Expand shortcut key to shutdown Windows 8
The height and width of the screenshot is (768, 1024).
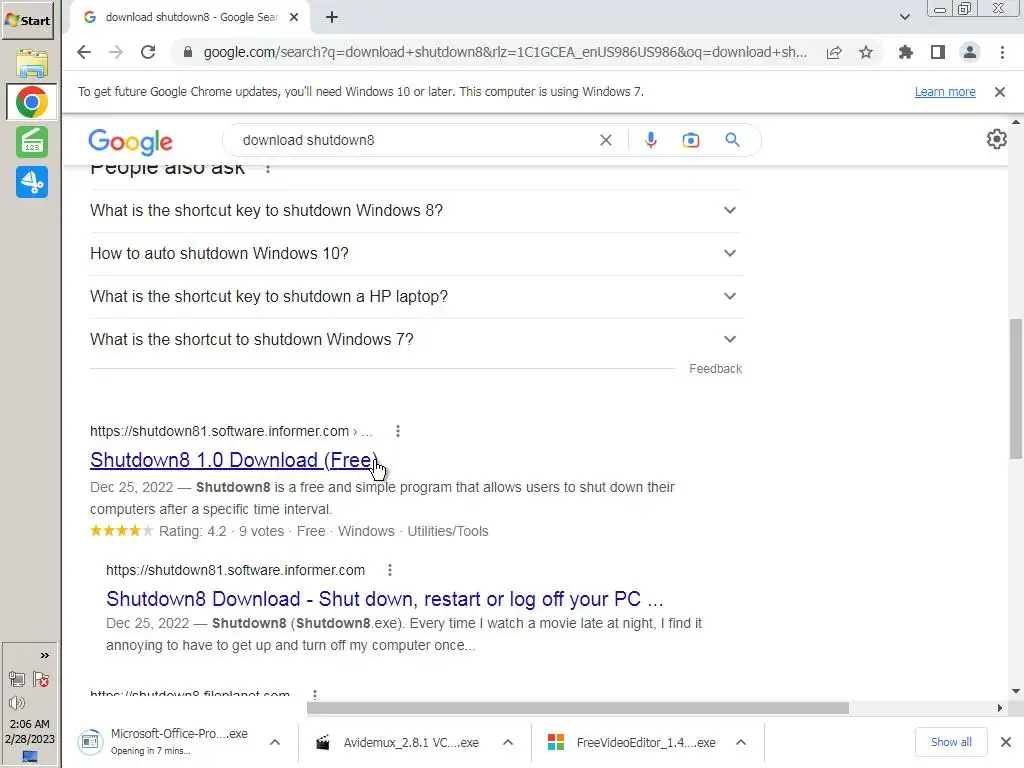(415, 210)
